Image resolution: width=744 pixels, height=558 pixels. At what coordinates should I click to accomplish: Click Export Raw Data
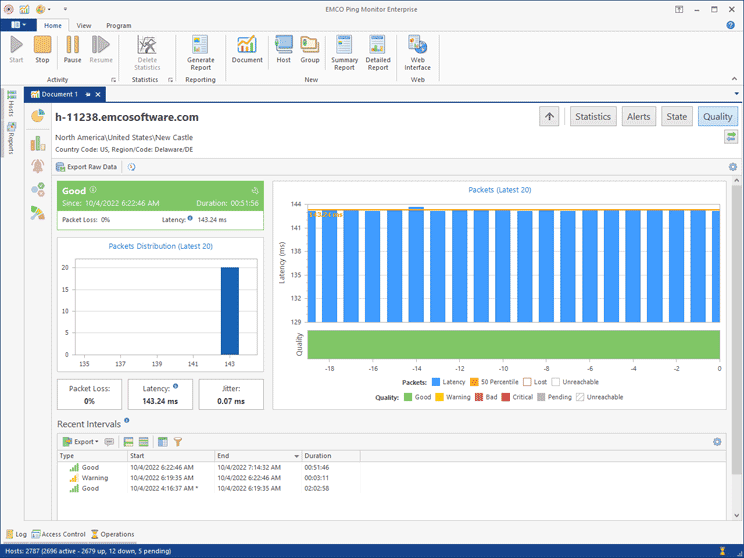[x=86, y=167]
